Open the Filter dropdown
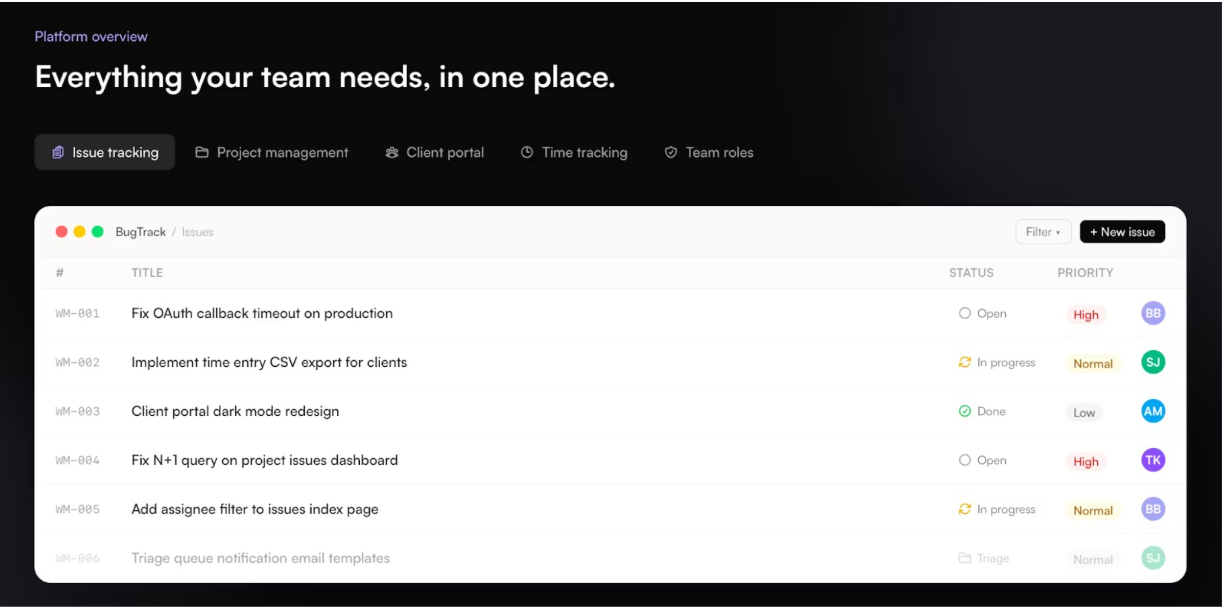 1043,232
